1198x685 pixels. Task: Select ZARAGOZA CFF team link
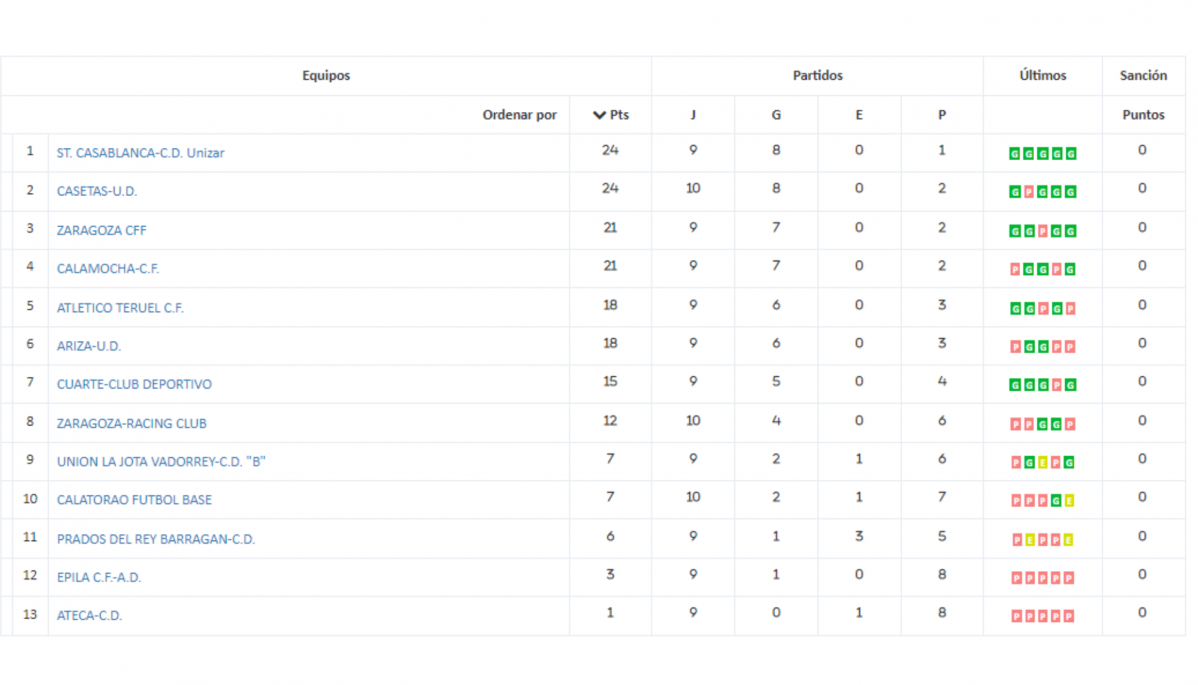pyautogui.click(x=102, y=230)
